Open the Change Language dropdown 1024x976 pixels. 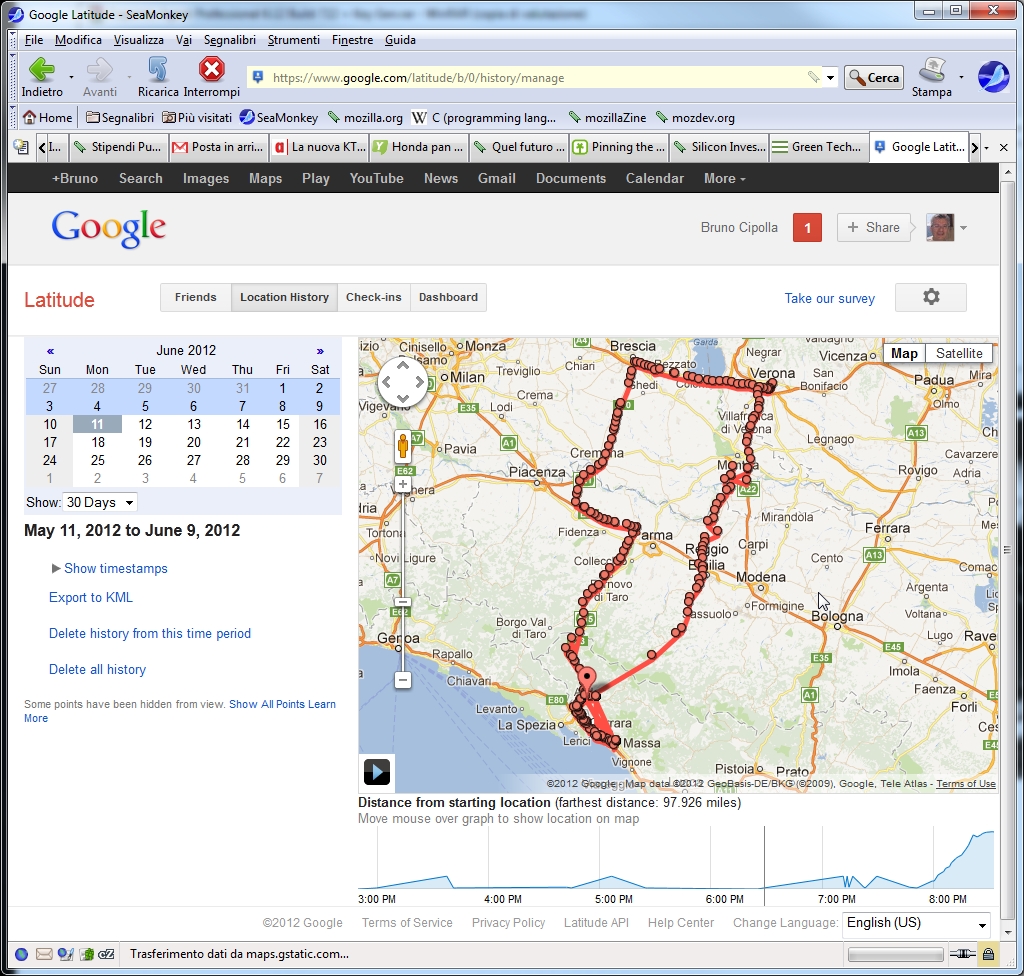[x=916, y=923]
